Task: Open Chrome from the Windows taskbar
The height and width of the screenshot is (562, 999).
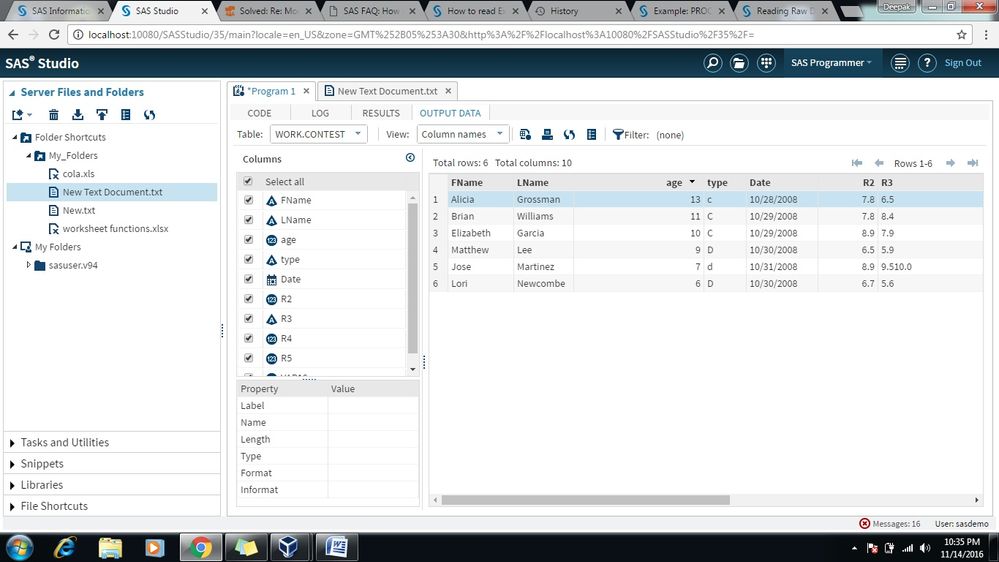Action: pos(201,547)
